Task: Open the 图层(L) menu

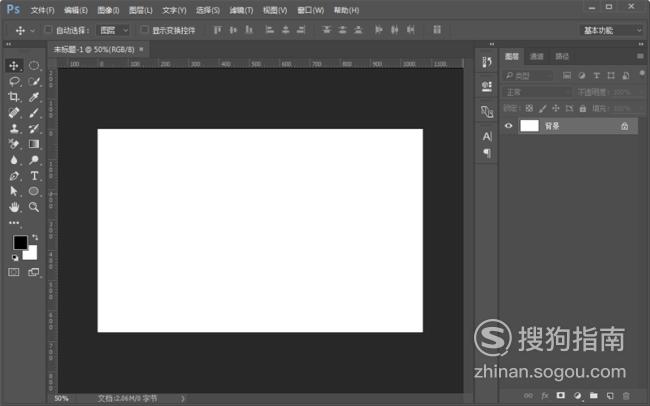Action: coord(141,10)
